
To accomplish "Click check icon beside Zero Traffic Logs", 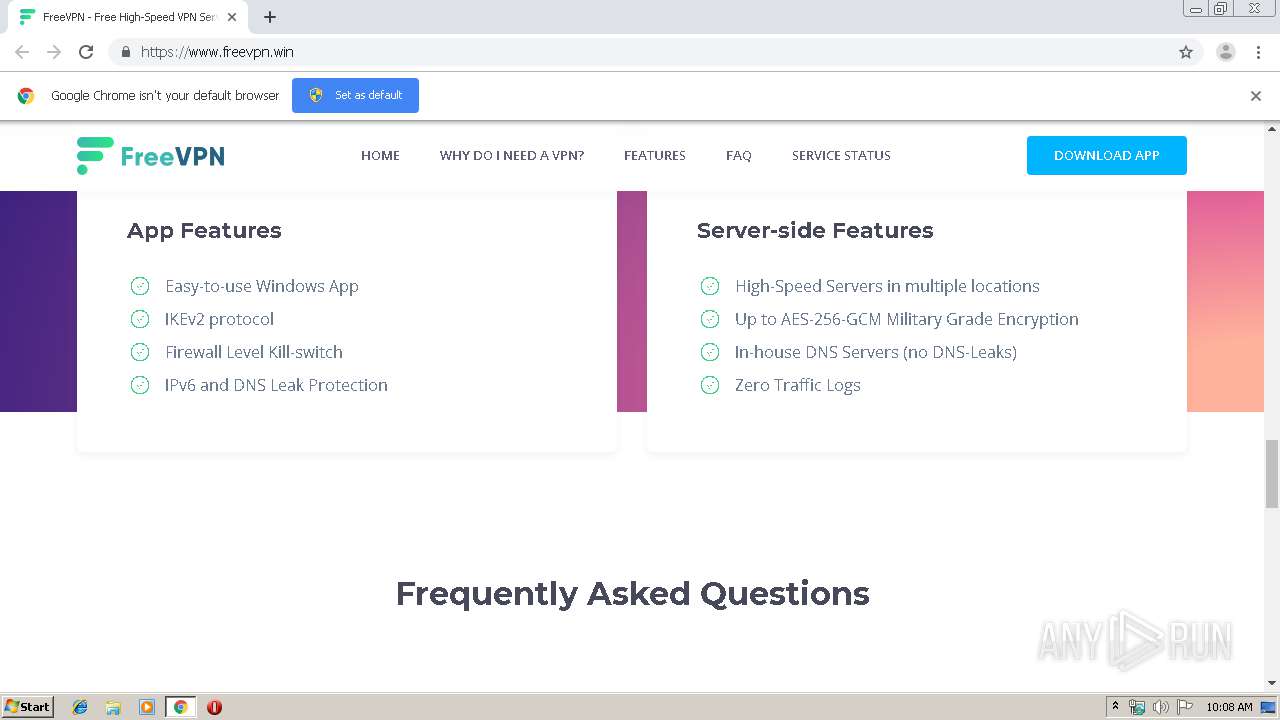I will 710,385.
